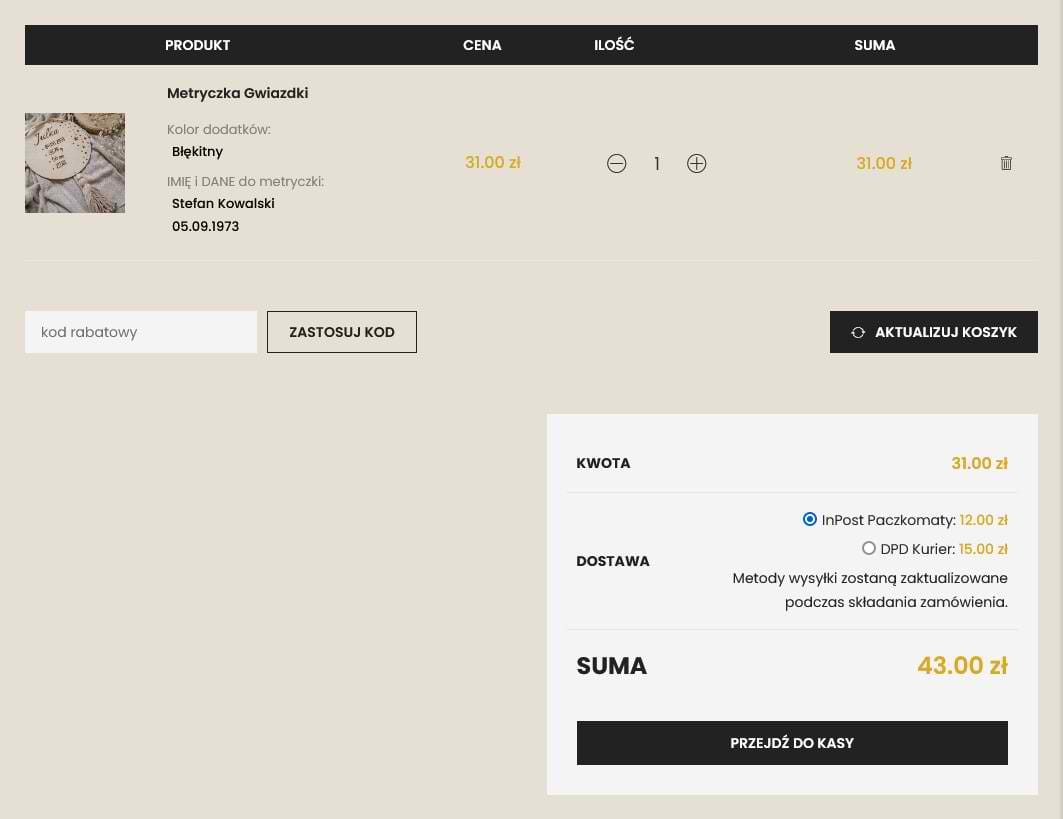Open the Metryczka Gwiazdki product title link
Viewport: 1063px width, 819px height.
click(237, 93)
